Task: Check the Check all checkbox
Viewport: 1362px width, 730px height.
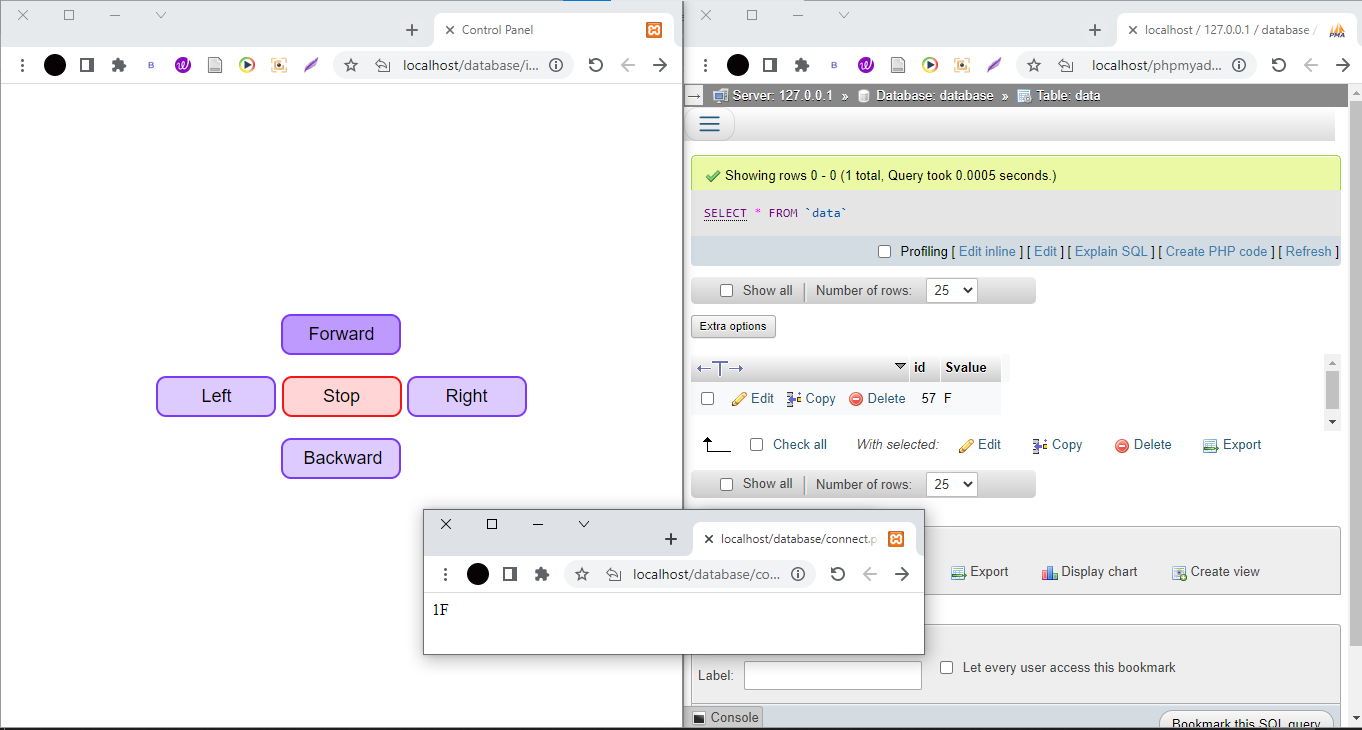Action: [756, 444]
